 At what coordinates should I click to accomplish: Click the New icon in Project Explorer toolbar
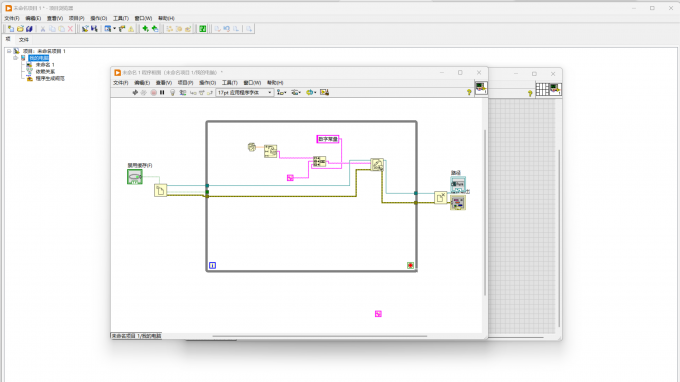[10, 29]
